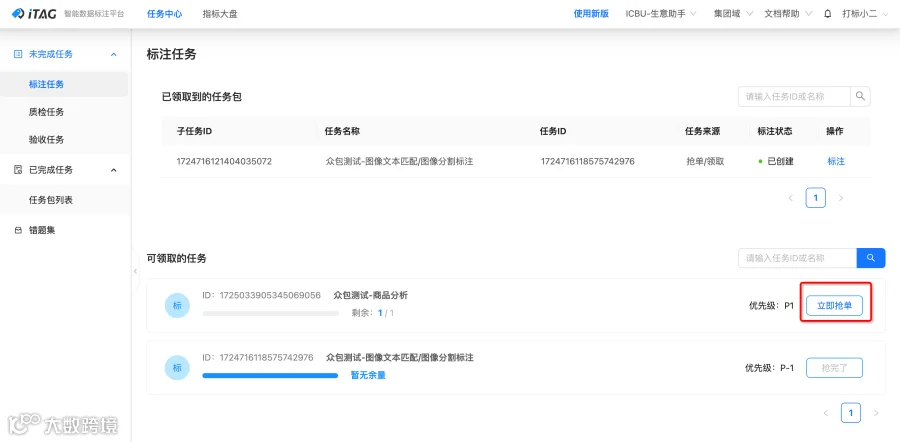Screen dimensions: 900x442
Task: Click search icon in claimed task packages
Action: (x=860, y=96)
